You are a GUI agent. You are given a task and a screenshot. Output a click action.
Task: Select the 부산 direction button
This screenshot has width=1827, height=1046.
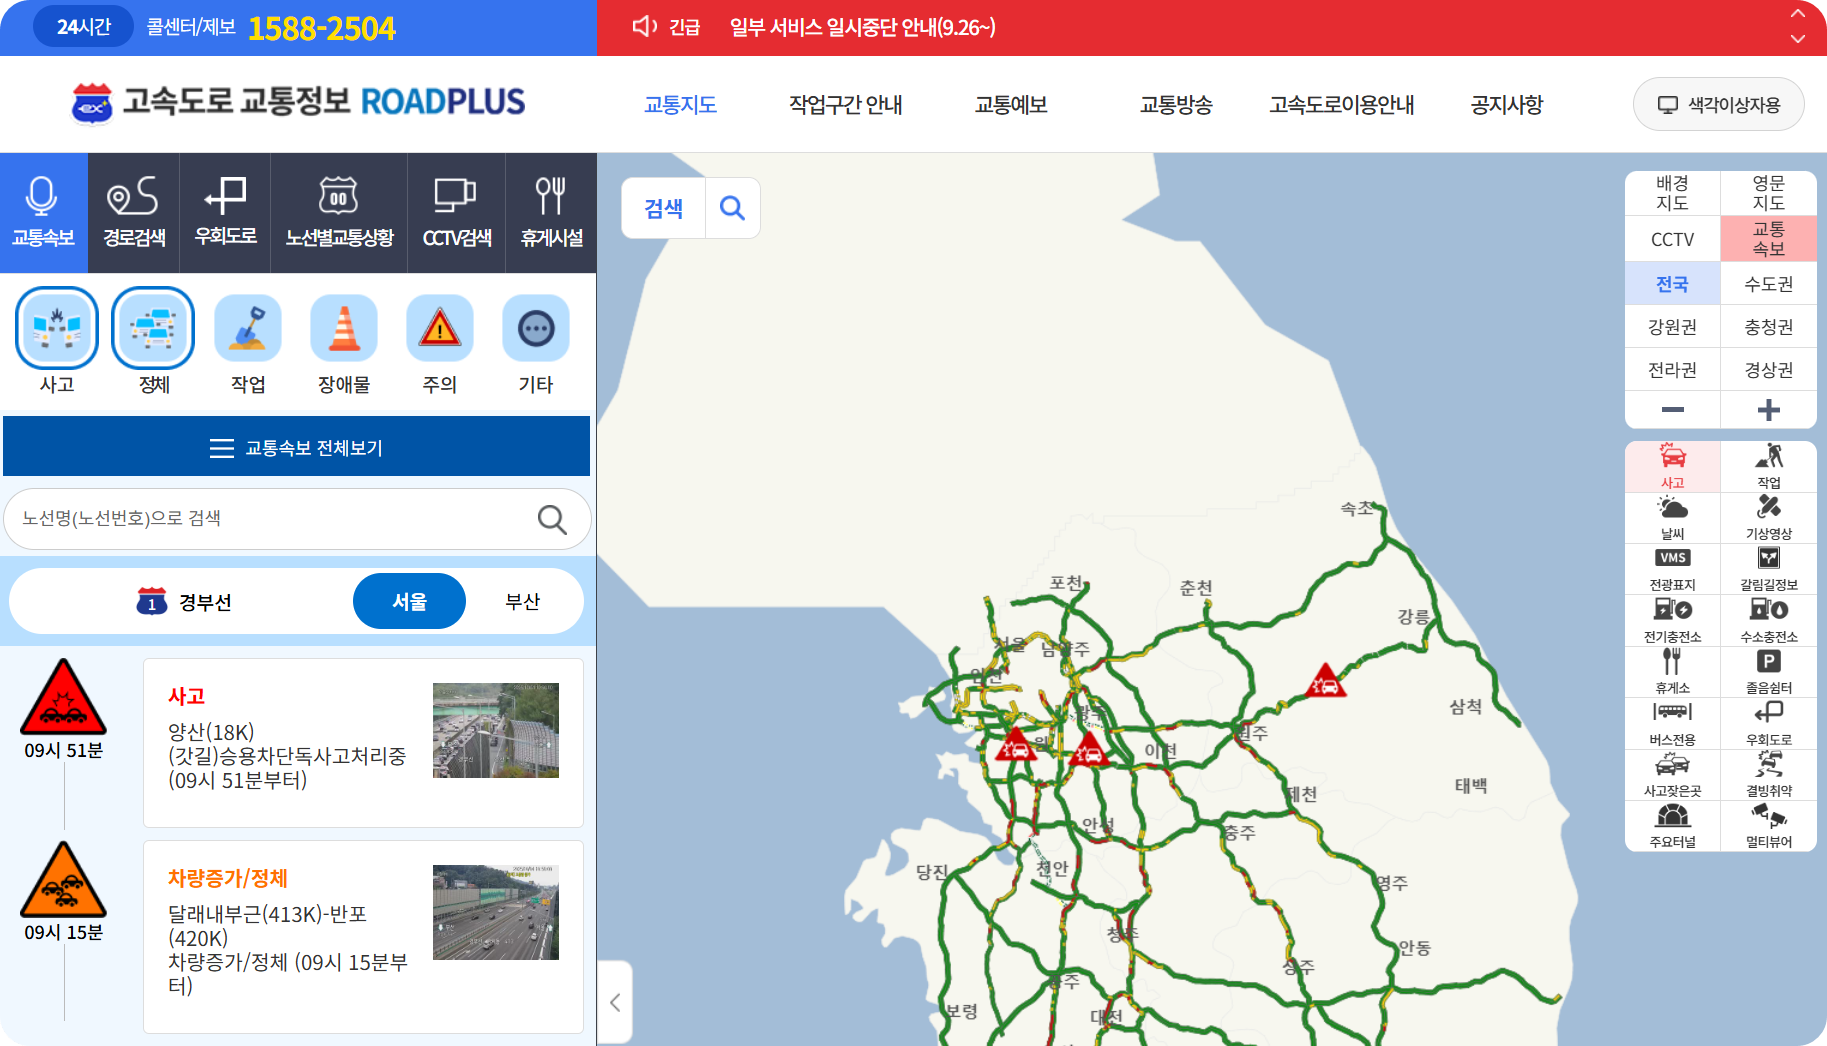pos(522,601)
